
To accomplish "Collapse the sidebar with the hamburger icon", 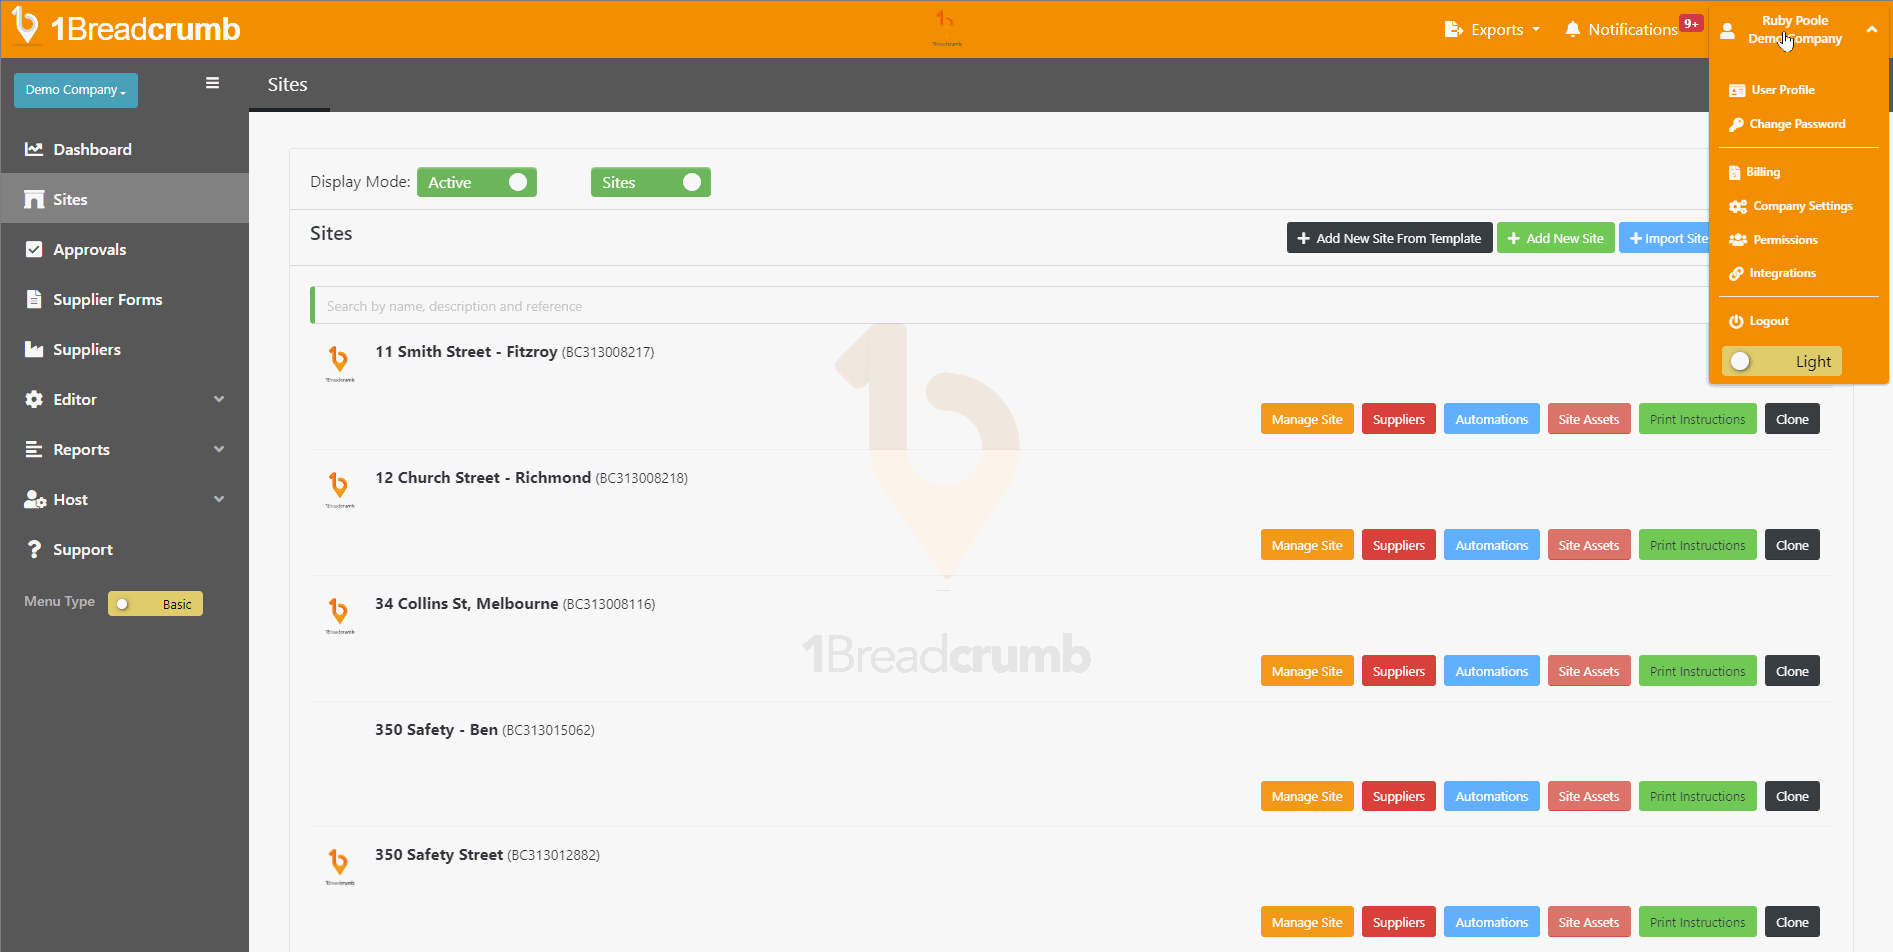I will click(212, 83).
